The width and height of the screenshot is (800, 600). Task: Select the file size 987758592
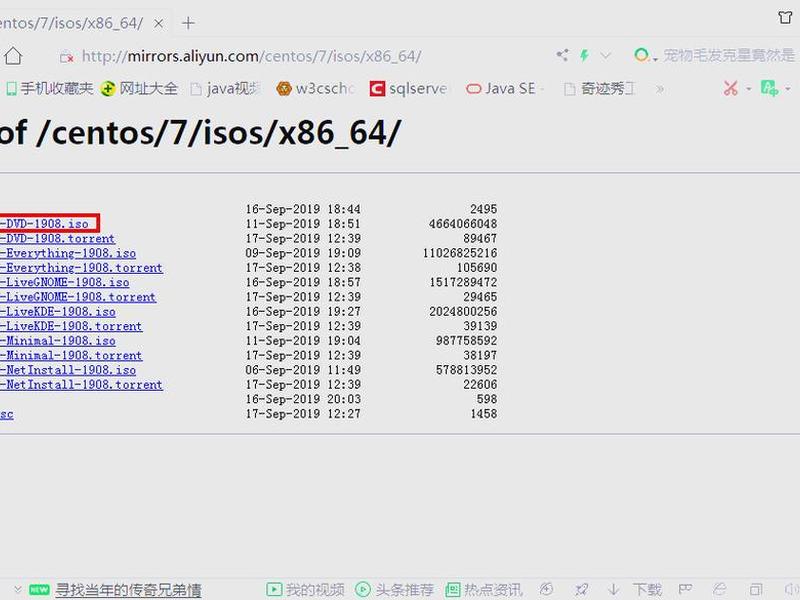[x=466, y=341]
